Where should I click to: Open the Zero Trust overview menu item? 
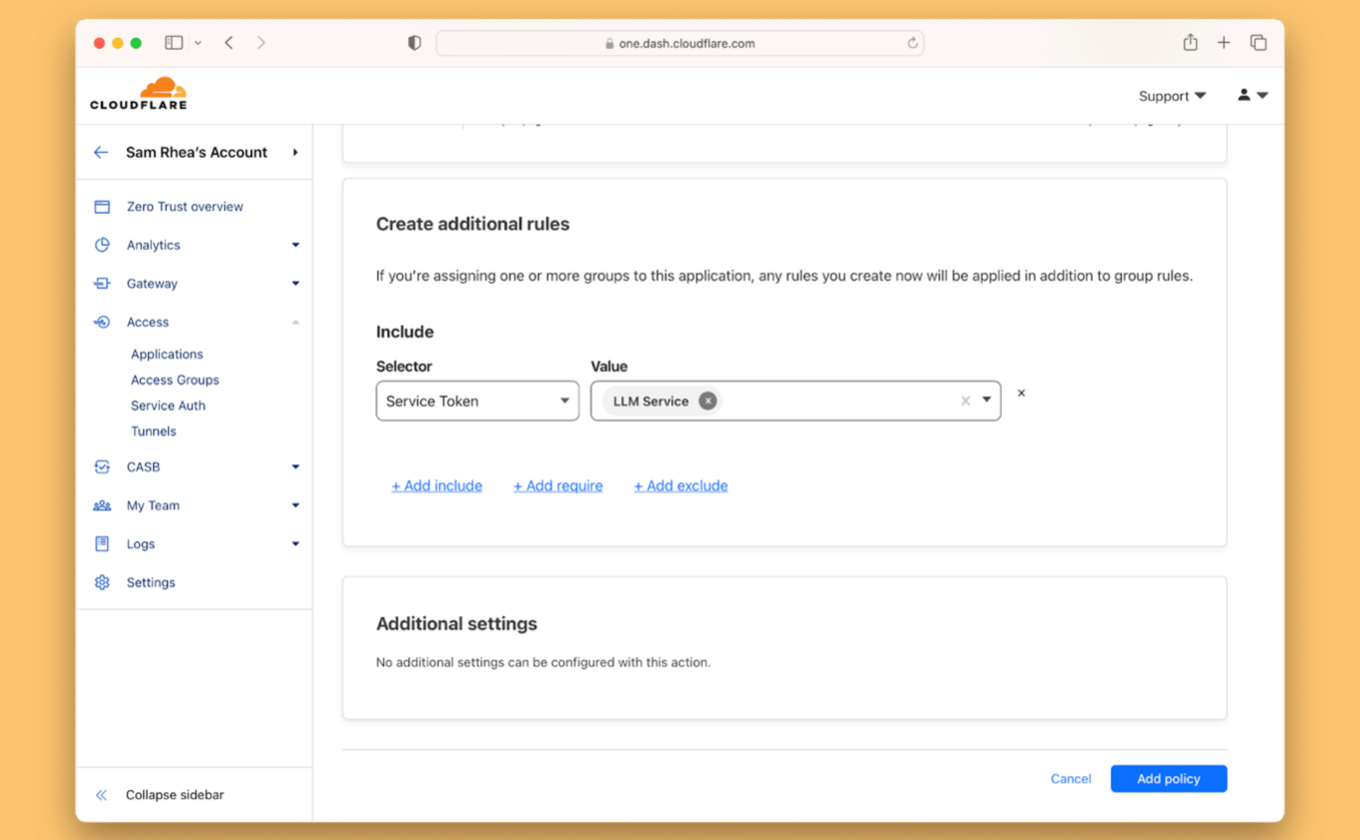click(x=185, y=207)
